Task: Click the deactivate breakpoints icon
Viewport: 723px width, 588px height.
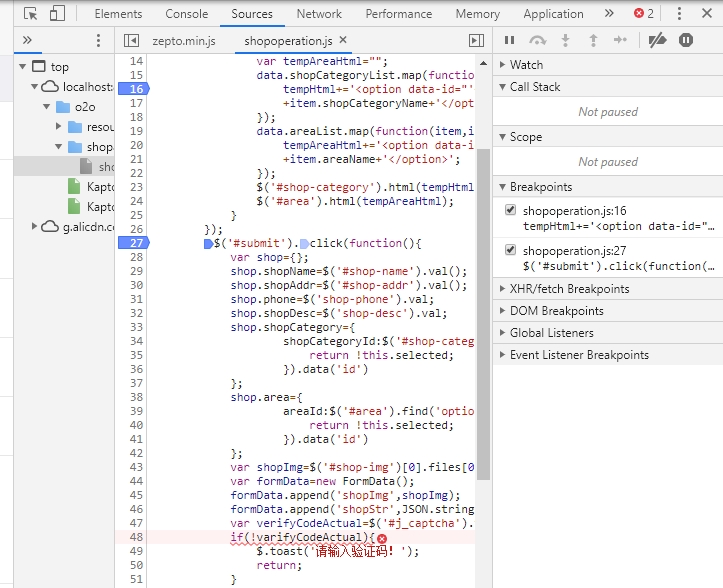Action: 657,40
